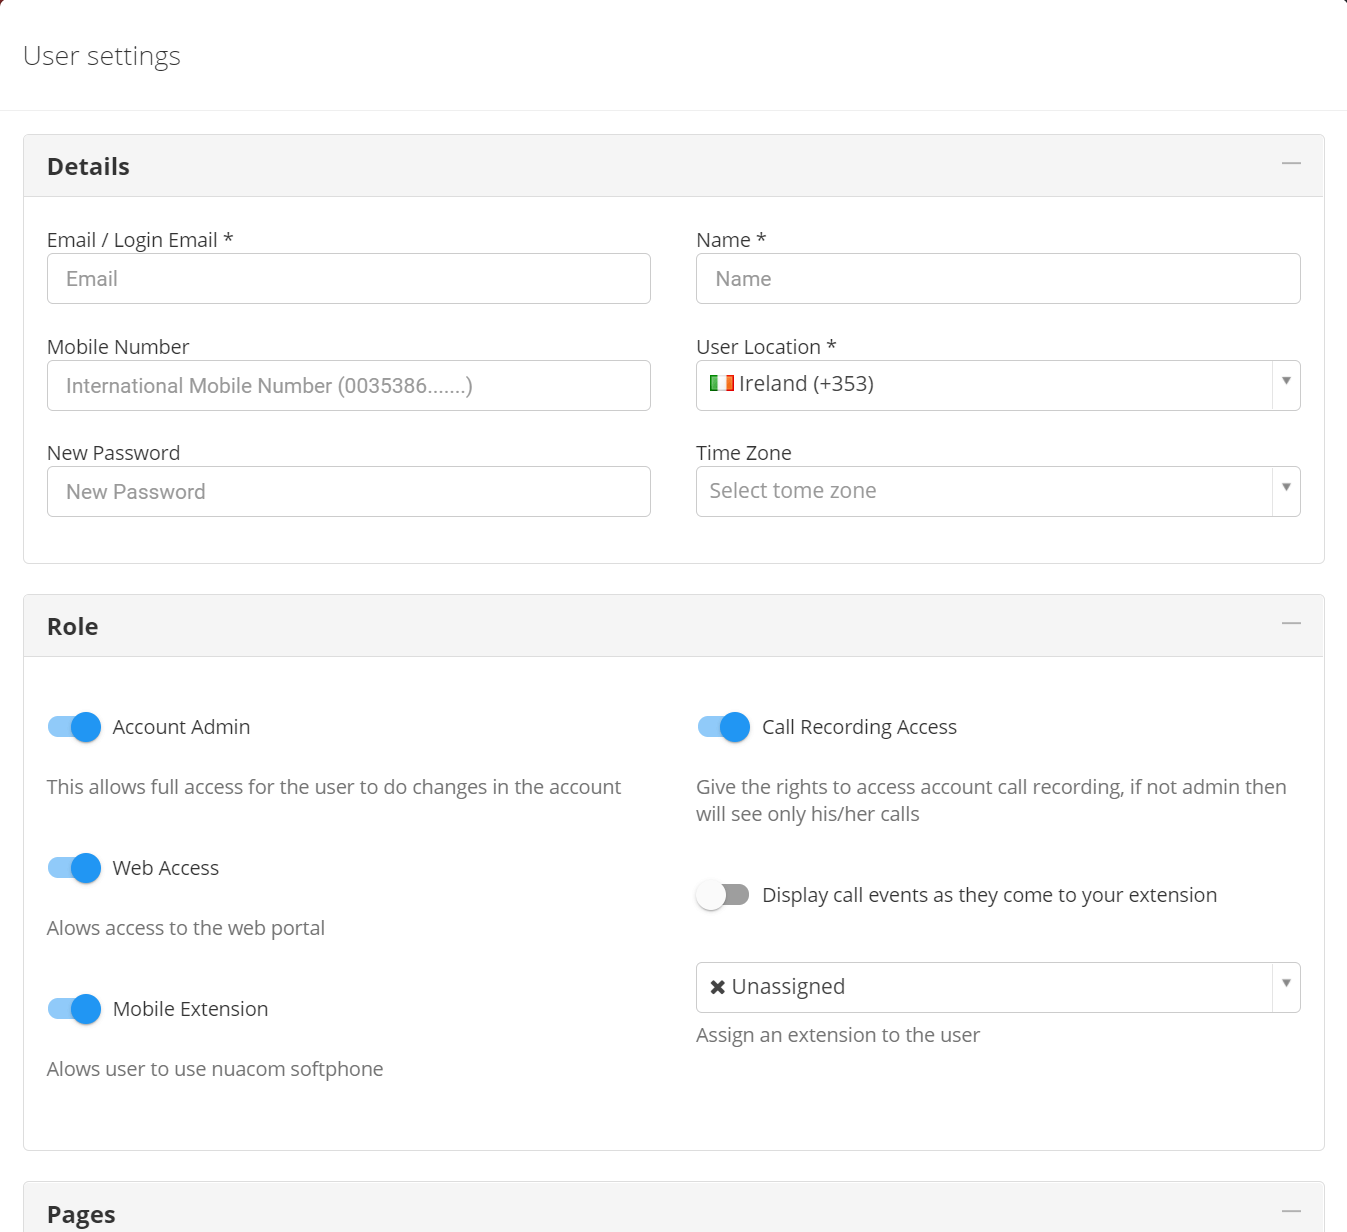Click the 'Email / Login Email *' label
The width and height of the screenshot is (1347, 1232).
[x=140, y=240]
